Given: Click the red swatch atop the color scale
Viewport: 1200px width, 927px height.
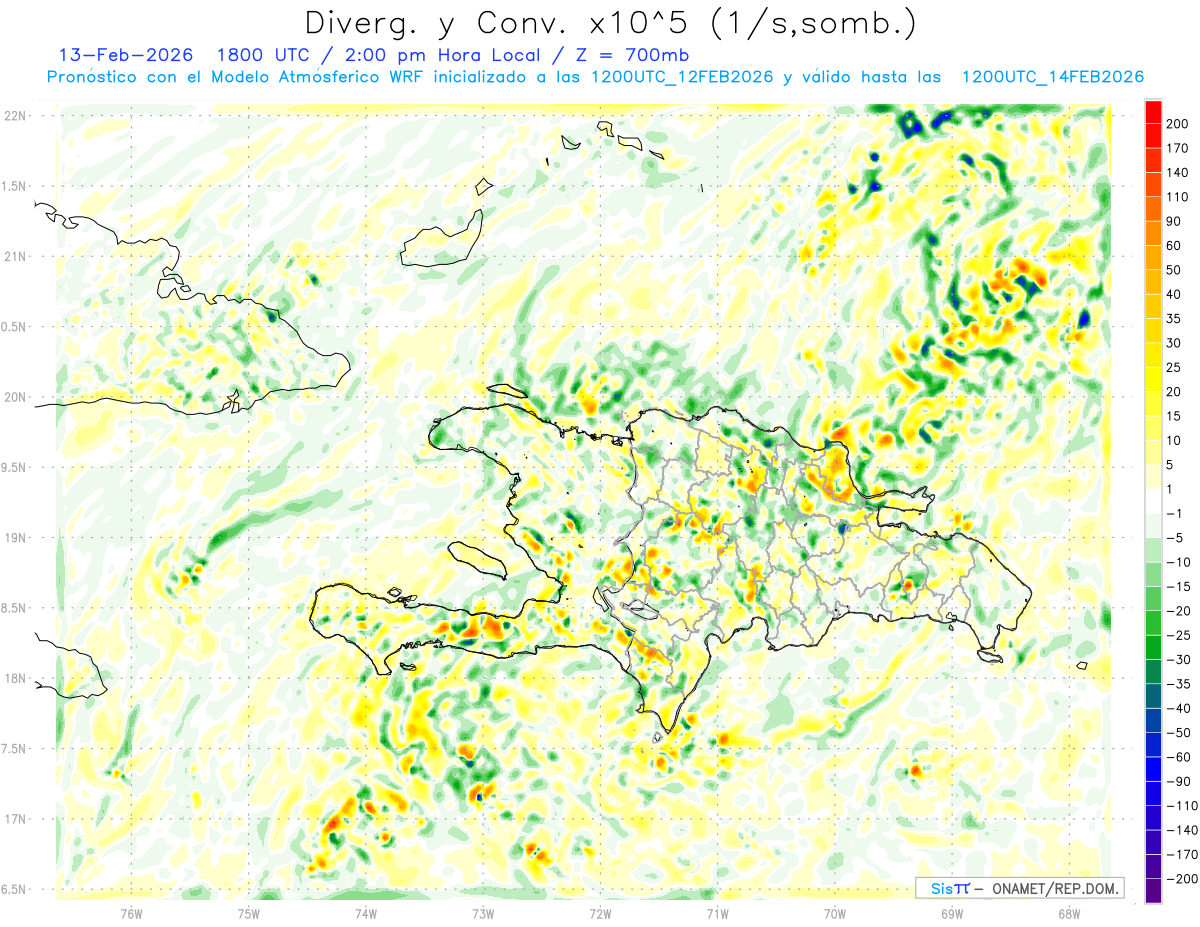Looking at the screenshot, I should pyautogui.click(x=1153, y=111).
